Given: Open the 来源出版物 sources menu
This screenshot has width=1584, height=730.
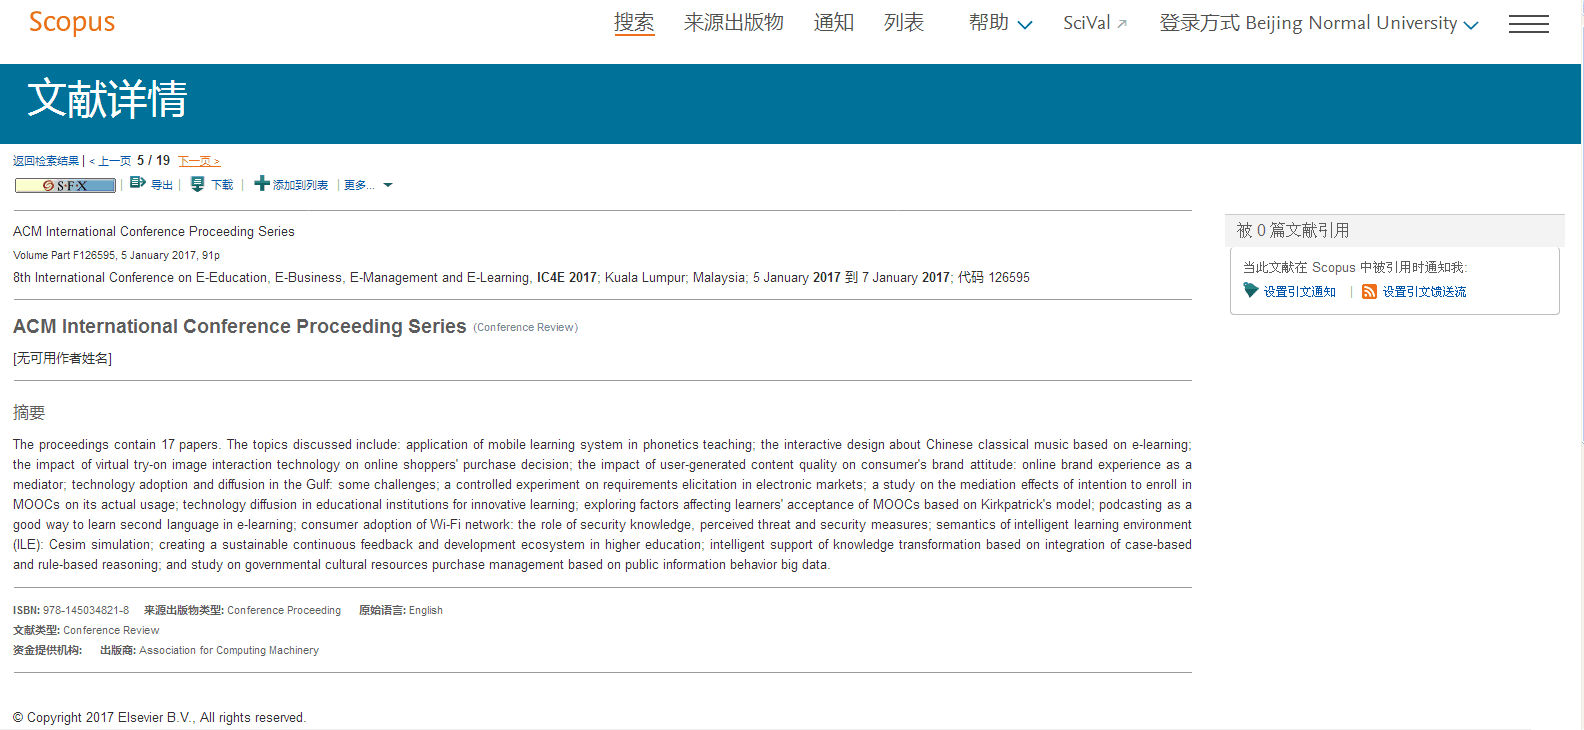Looking at the screenshot, I should pyautogui.click(x=734, y=22).
